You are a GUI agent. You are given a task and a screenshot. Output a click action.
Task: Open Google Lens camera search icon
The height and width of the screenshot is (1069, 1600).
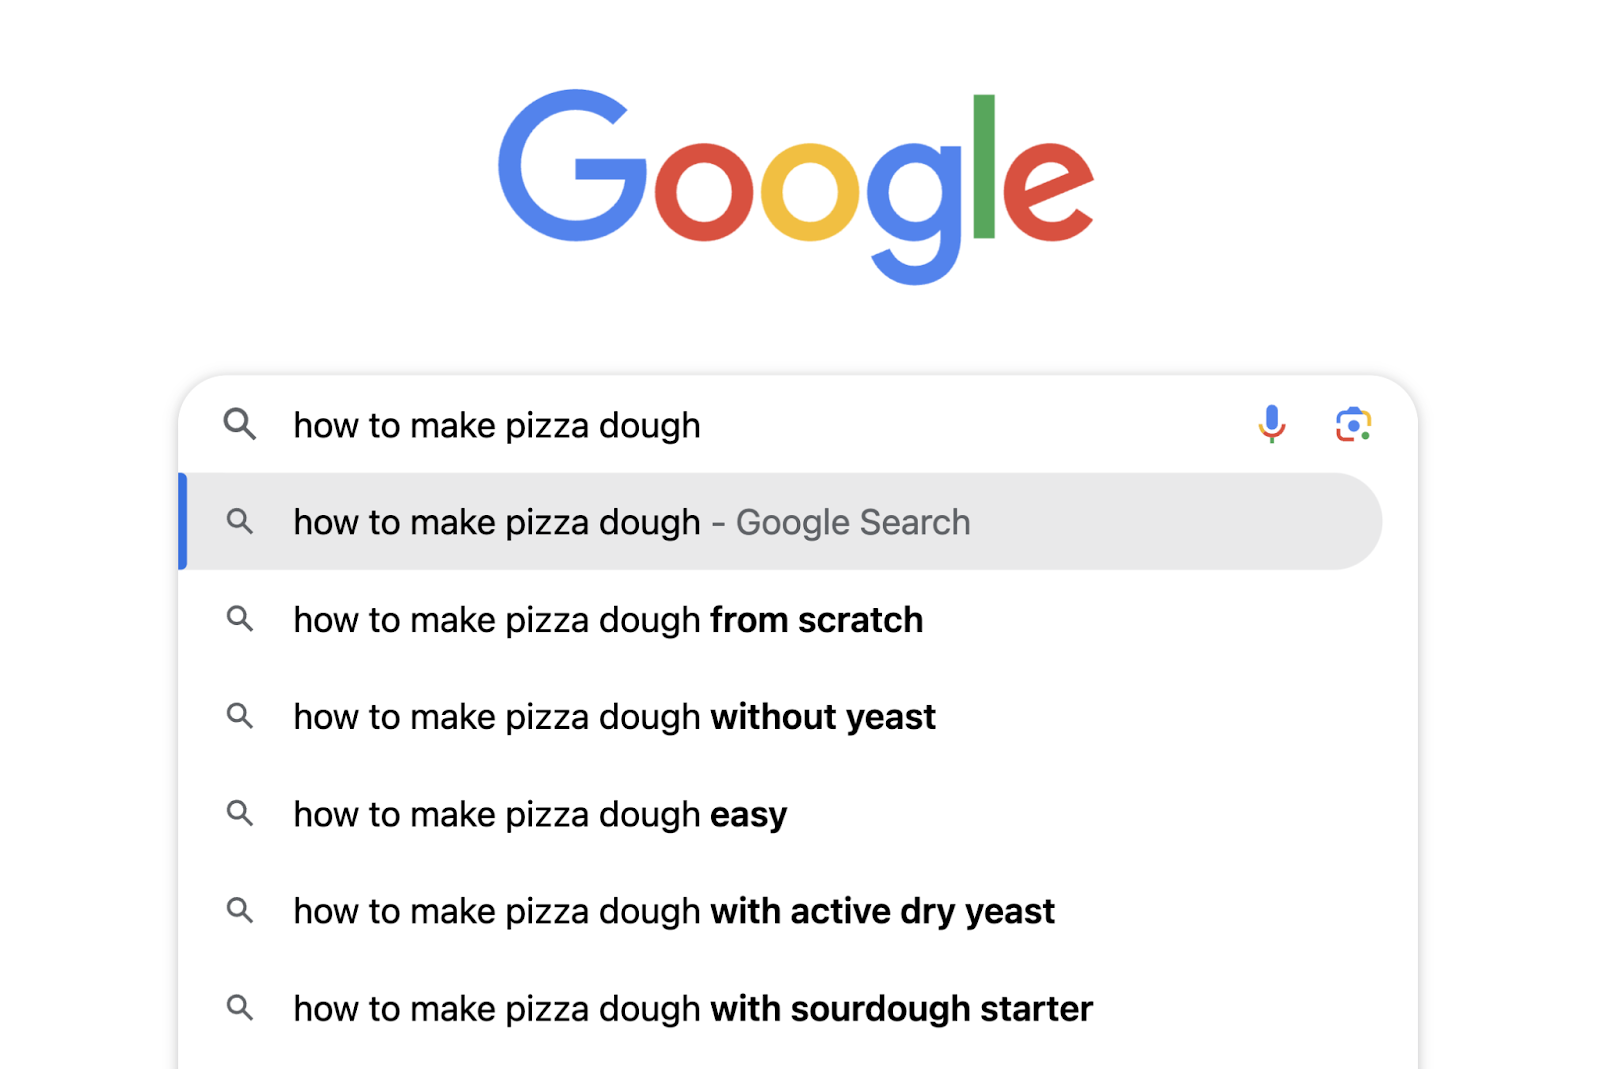point(1353,424)
